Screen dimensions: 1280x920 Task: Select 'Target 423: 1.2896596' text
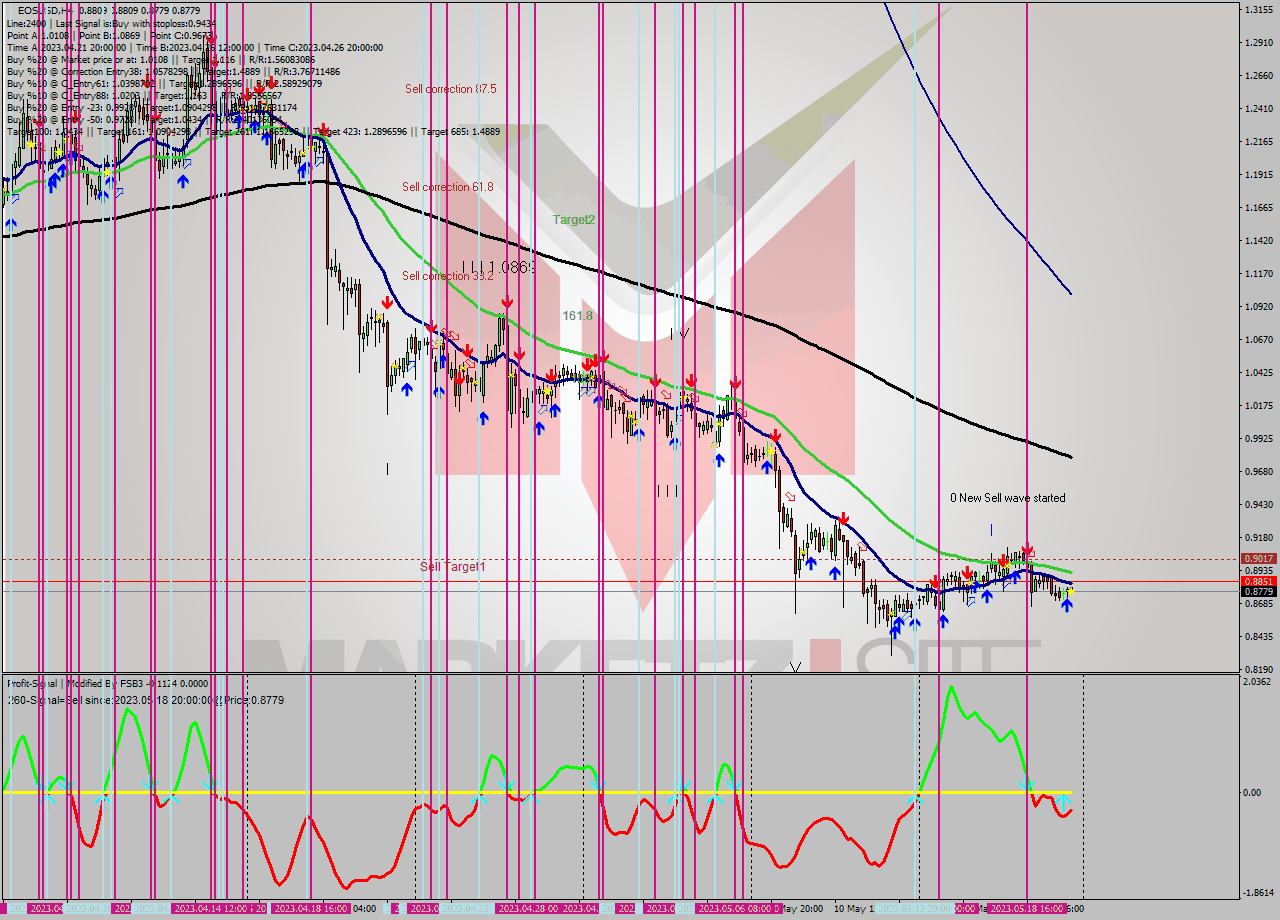[x=362, y=132]
